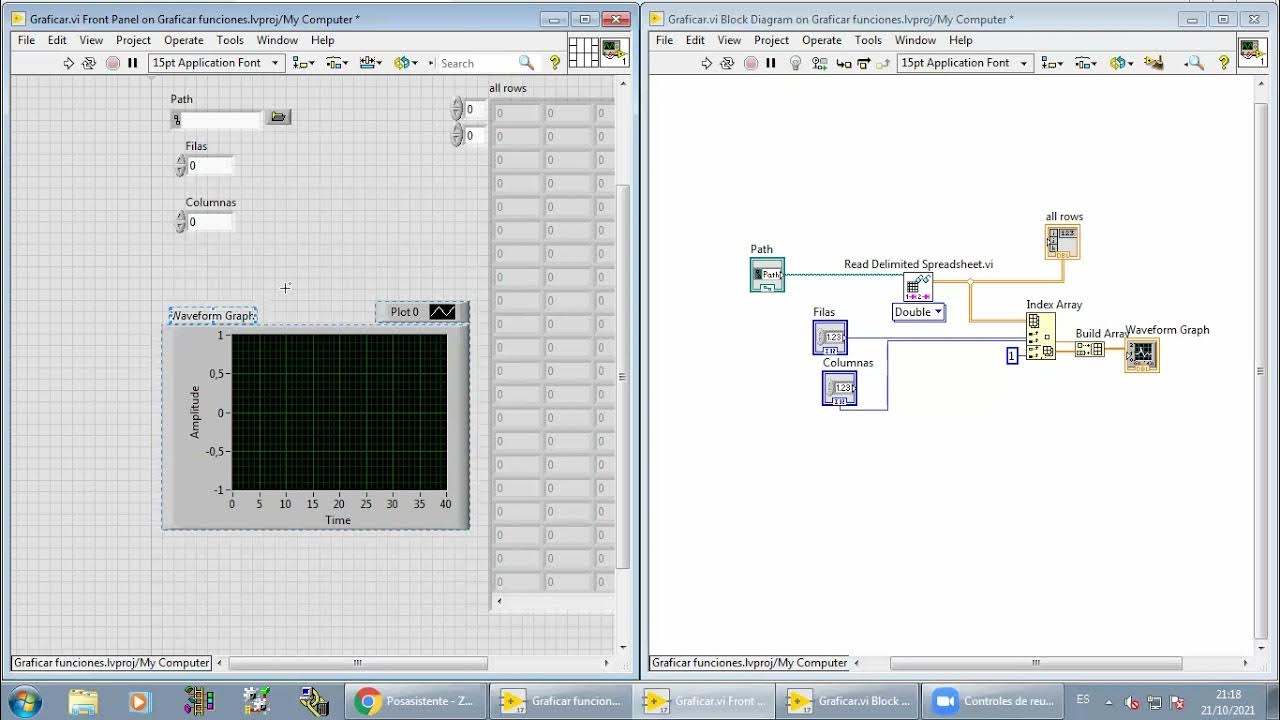The image size is (1280, 720).
Task: Open Context Help in the Front Panel toolbar
Action: point(555,63)
